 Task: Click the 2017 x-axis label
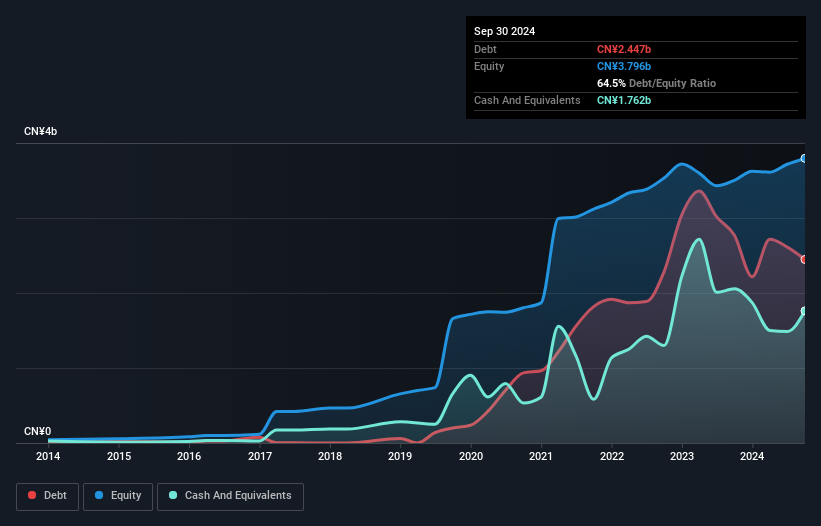[x=260, y=456]
